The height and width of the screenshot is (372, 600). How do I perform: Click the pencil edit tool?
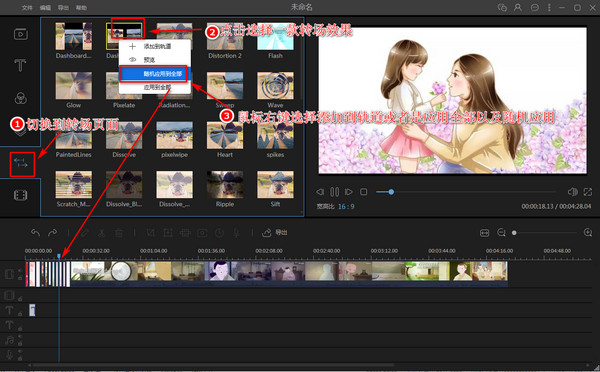85,232
